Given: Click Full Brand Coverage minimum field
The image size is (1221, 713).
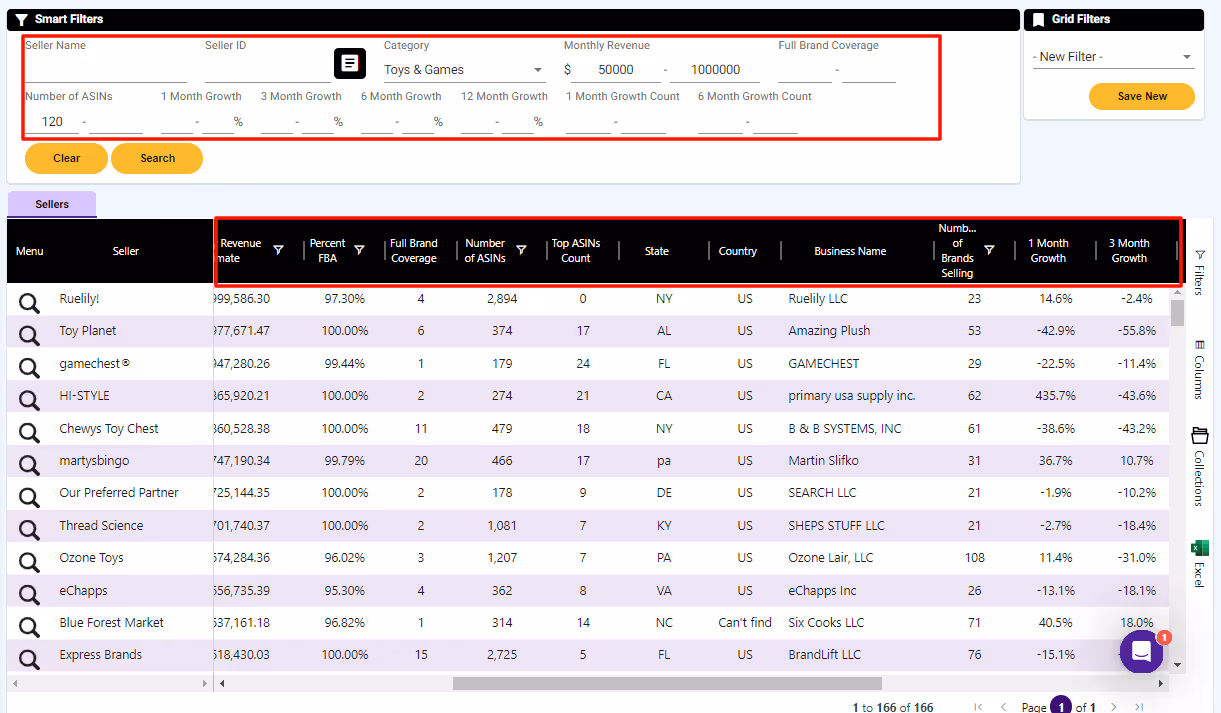Looking at the screenshot, I should coord(805,70).
